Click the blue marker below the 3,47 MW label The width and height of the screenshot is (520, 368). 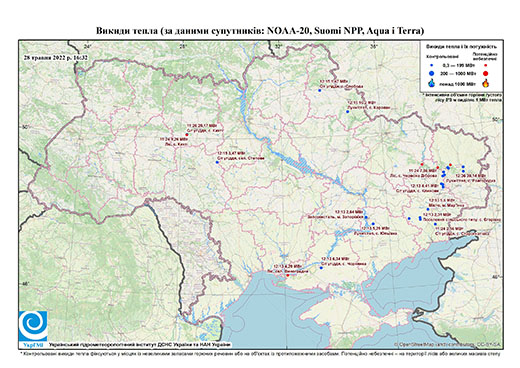(217, 162)
